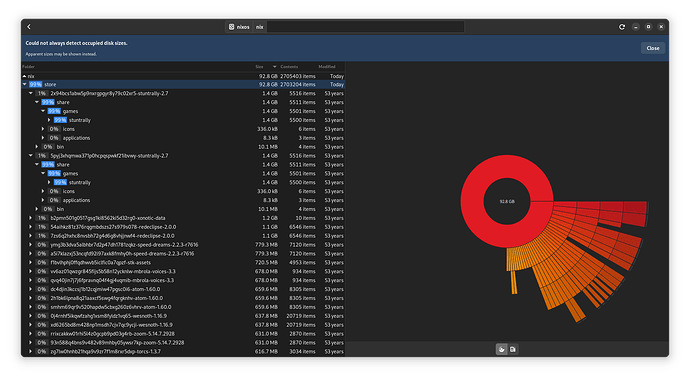
Task: Select the nix path segment
Action: tap(260, 27)
